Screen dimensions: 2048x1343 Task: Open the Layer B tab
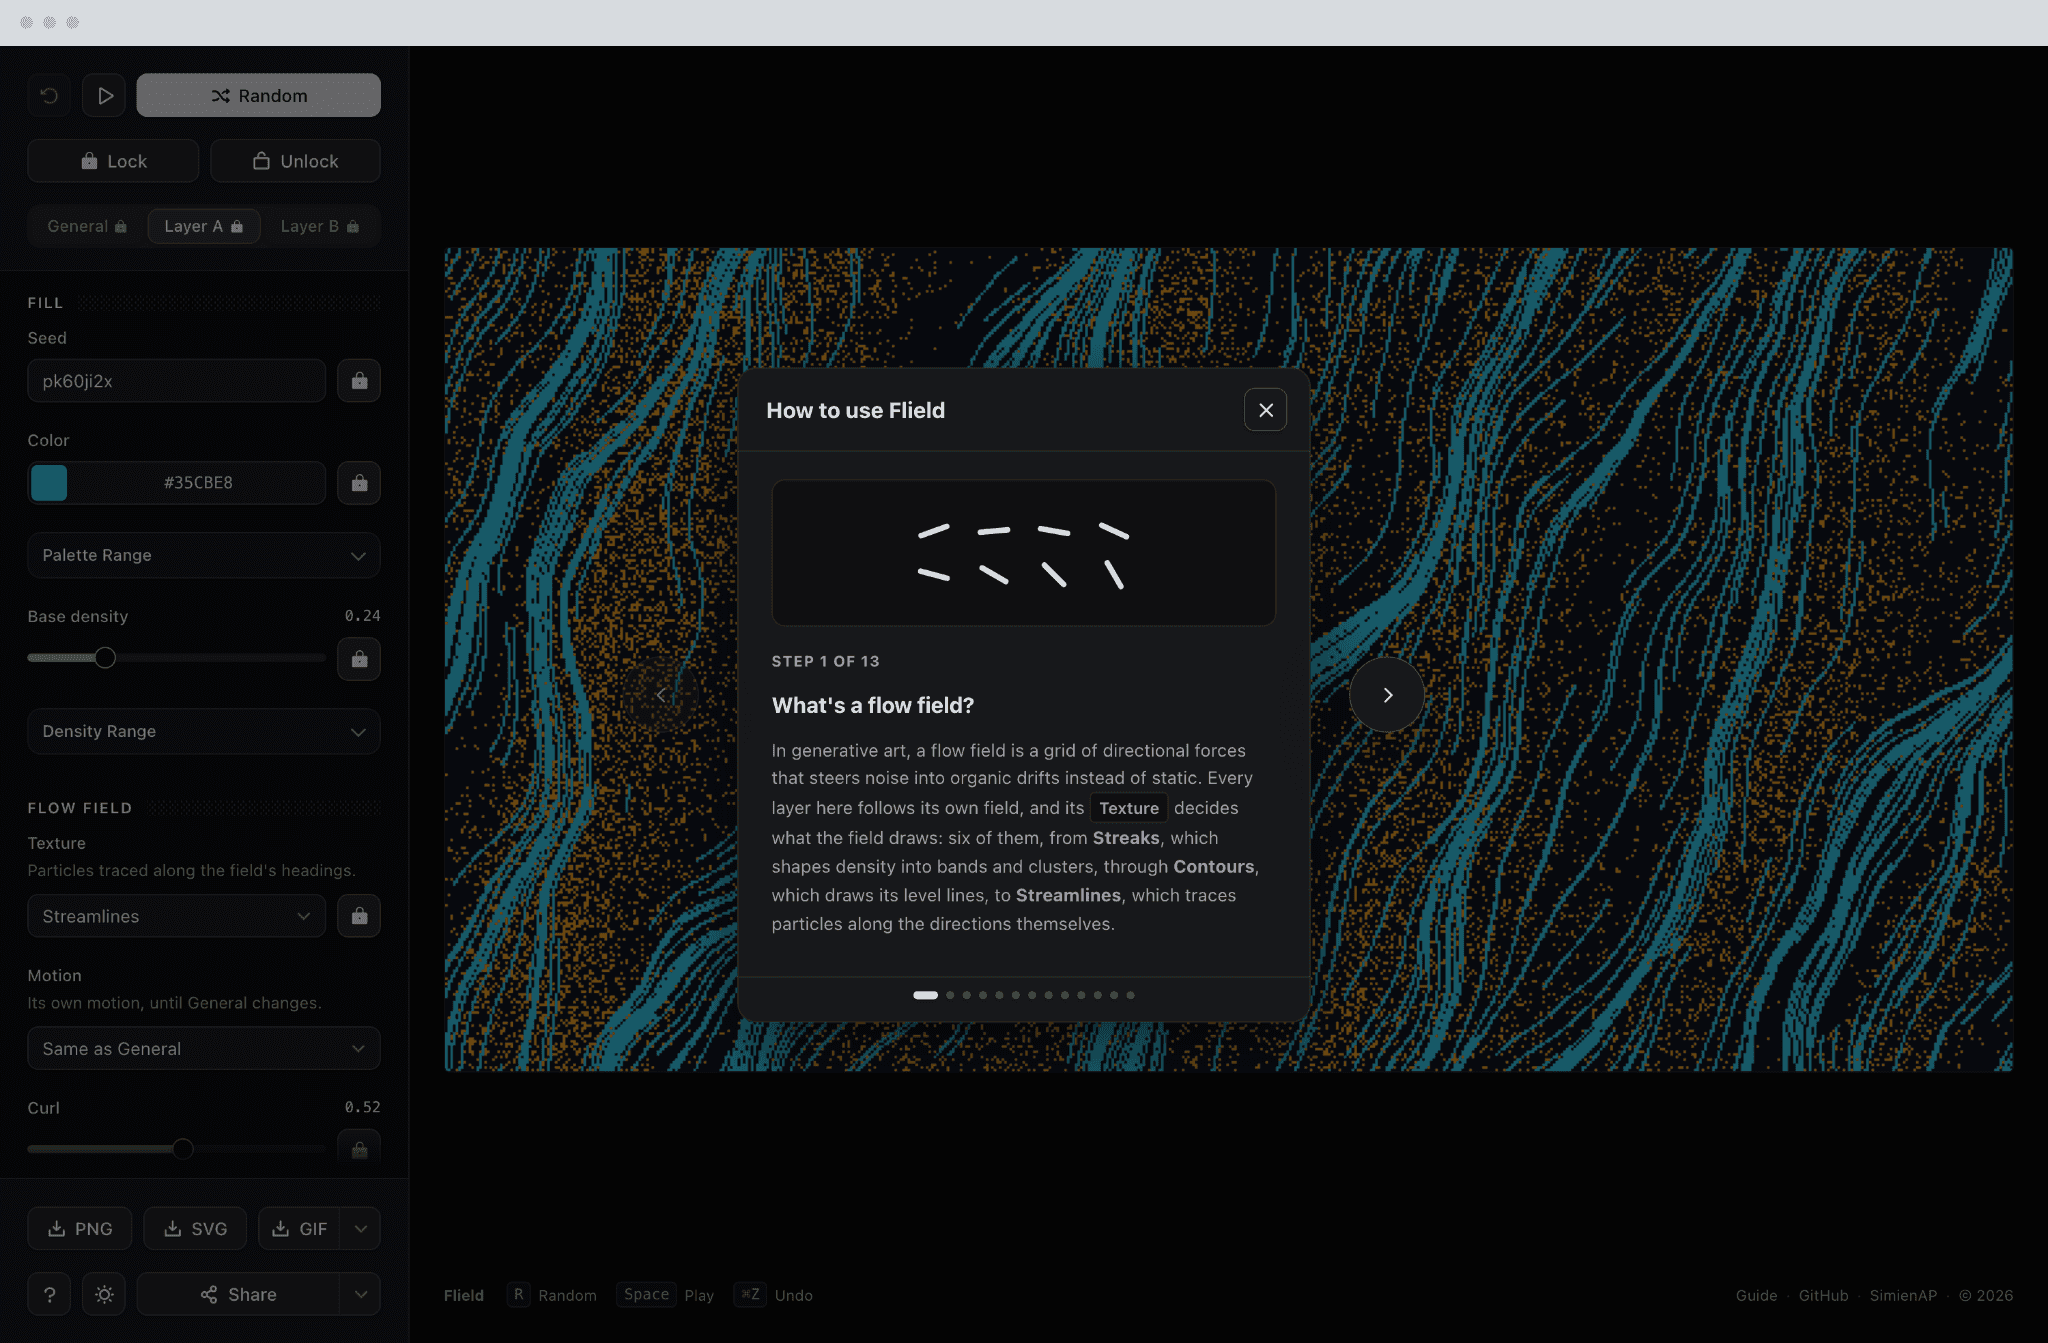320,226
